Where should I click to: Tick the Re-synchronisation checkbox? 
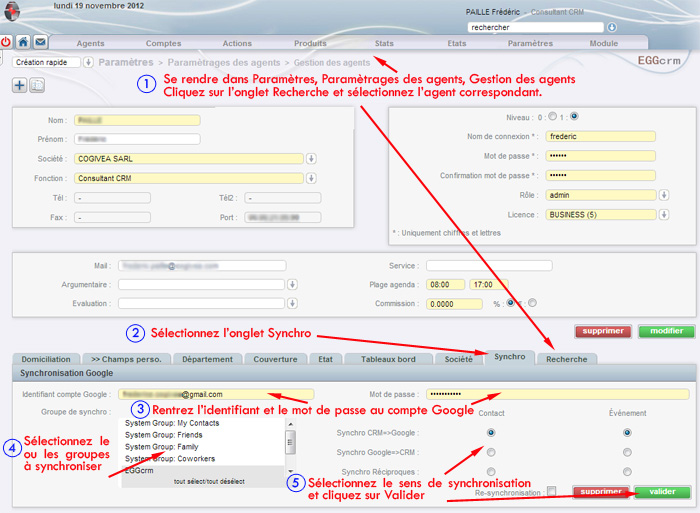552,491
